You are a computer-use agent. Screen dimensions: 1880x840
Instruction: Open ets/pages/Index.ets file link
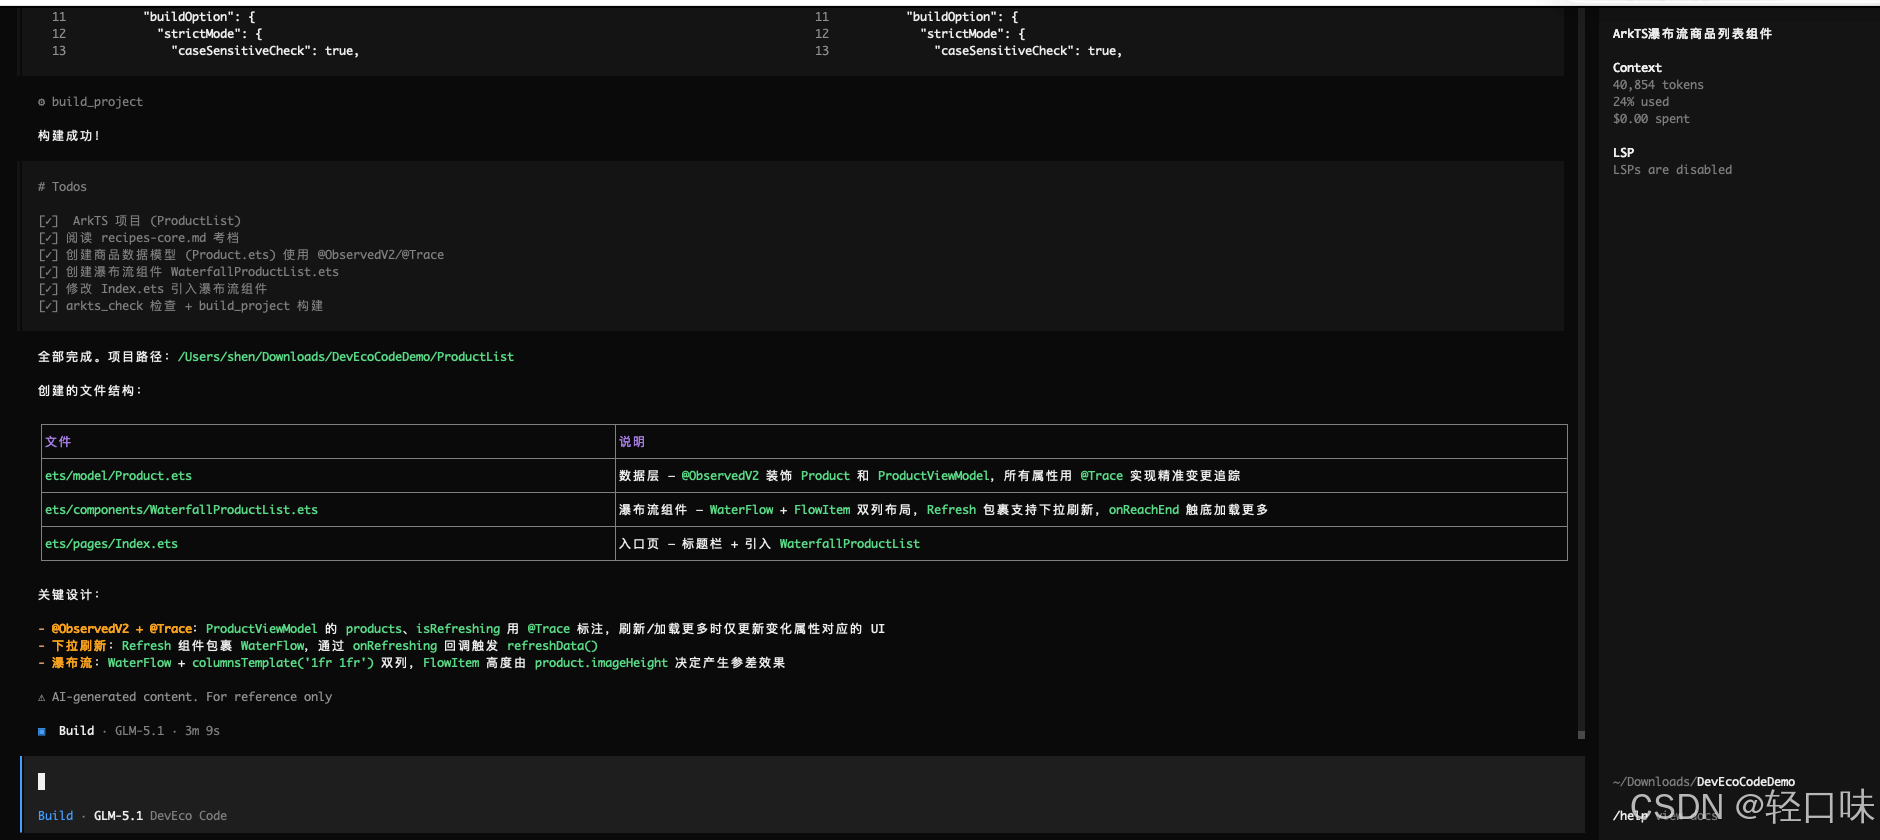click(x=111, y=544)
